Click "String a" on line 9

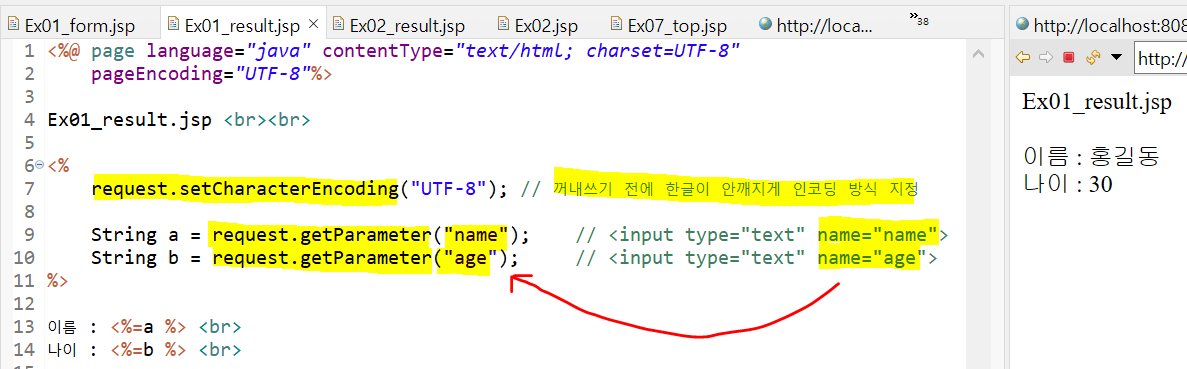click(135, 235)
